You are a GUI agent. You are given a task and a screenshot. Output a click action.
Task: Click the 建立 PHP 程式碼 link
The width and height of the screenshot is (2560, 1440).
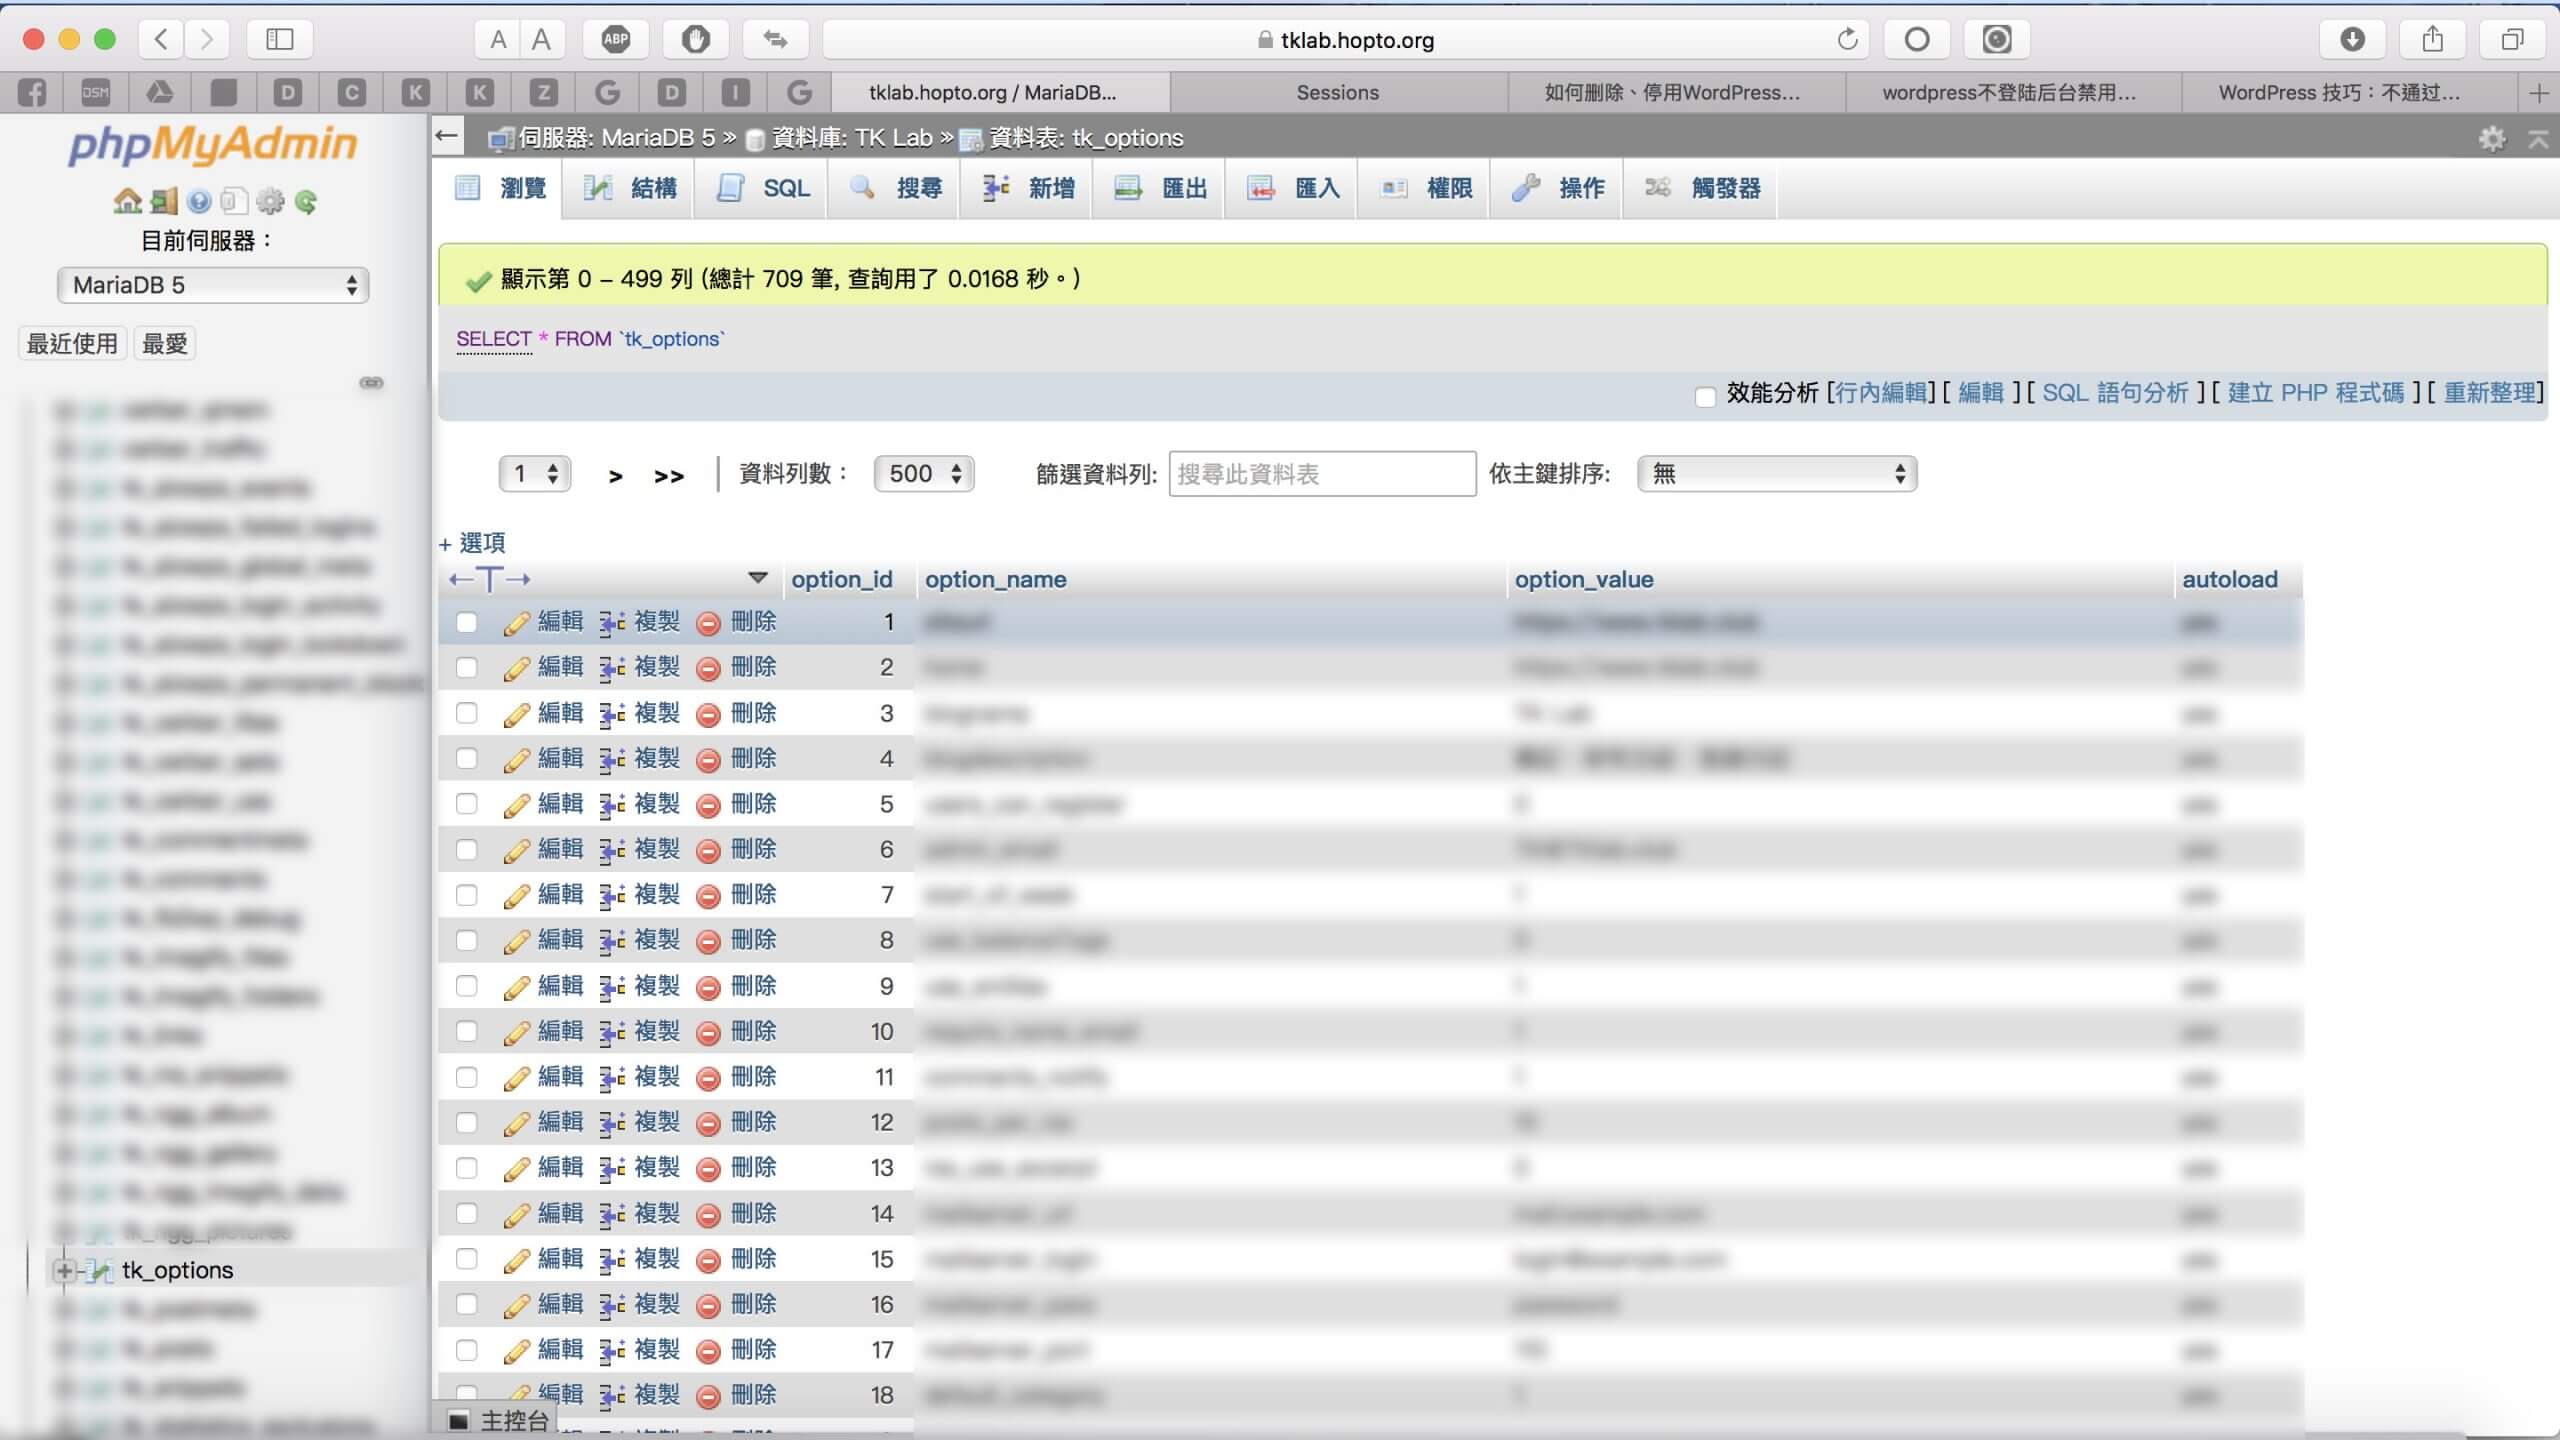2316,392
